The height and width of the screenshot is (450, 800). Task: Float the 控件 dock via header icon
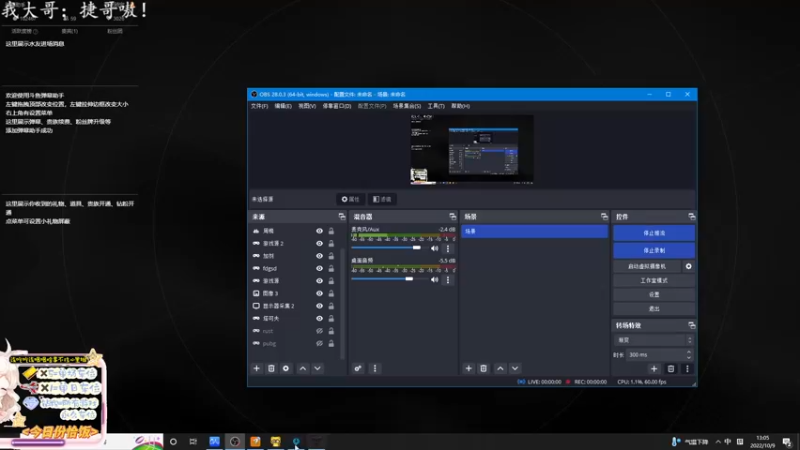point(691,217)
